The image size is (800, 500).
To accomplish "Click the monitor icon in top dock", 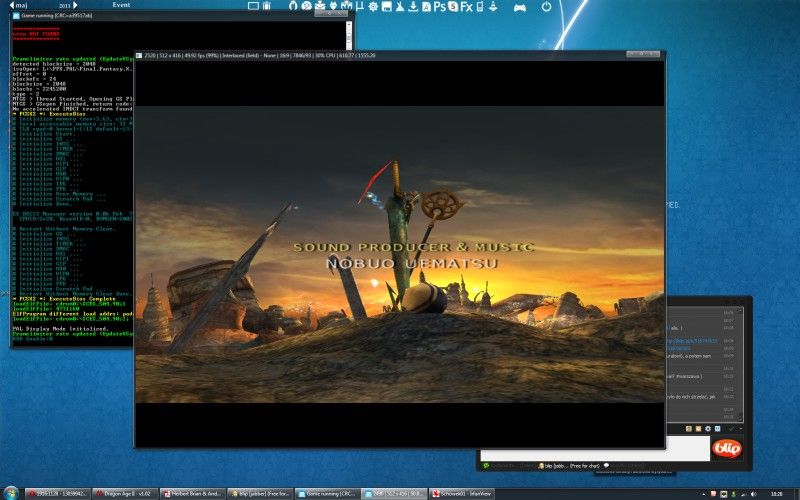I will tap(253, 6).
